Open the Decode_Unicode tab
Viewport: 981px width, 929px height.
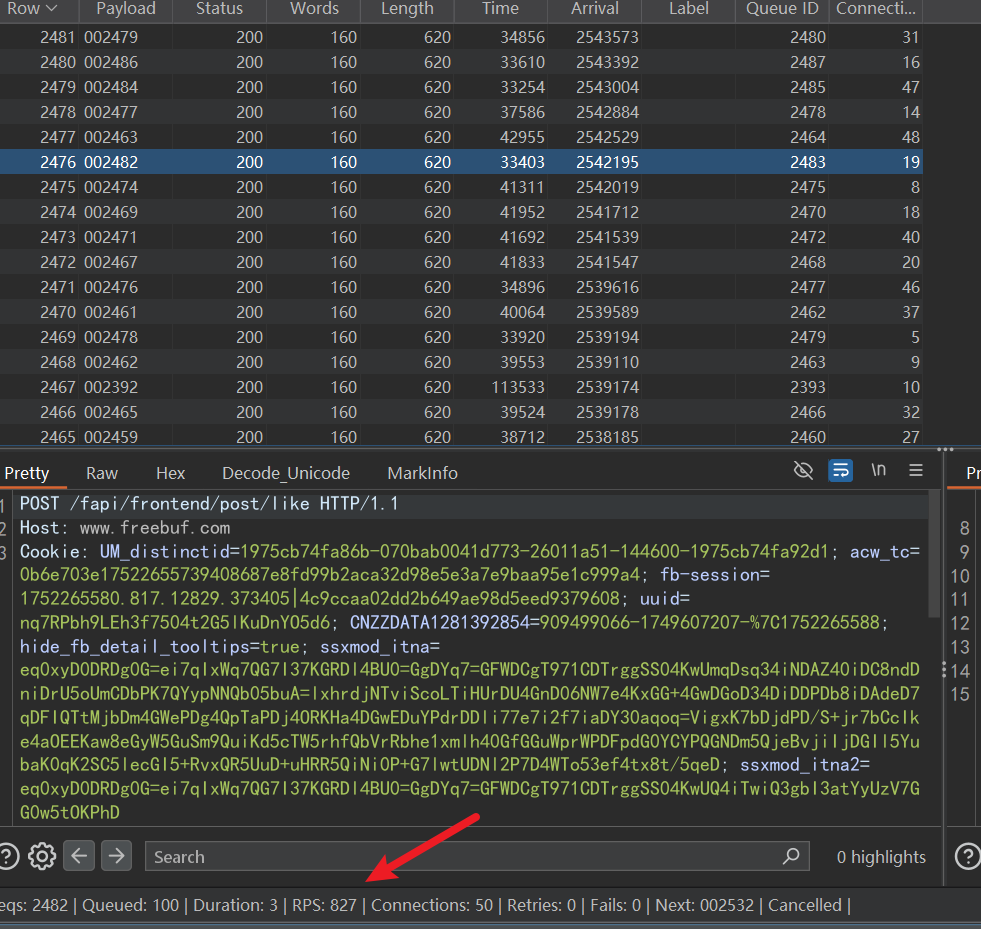click(x=286, y=473)
